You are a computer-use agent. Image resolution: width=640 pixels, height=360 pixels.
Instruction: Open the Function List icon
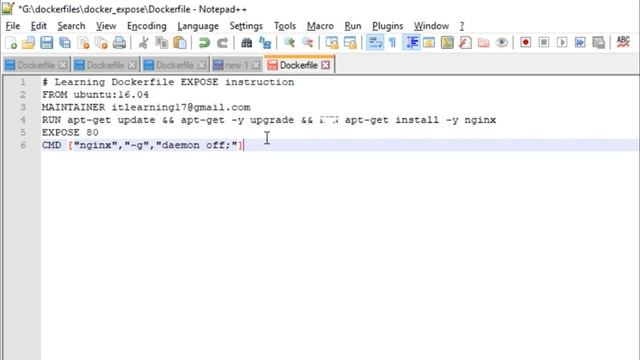click(465, 42)
